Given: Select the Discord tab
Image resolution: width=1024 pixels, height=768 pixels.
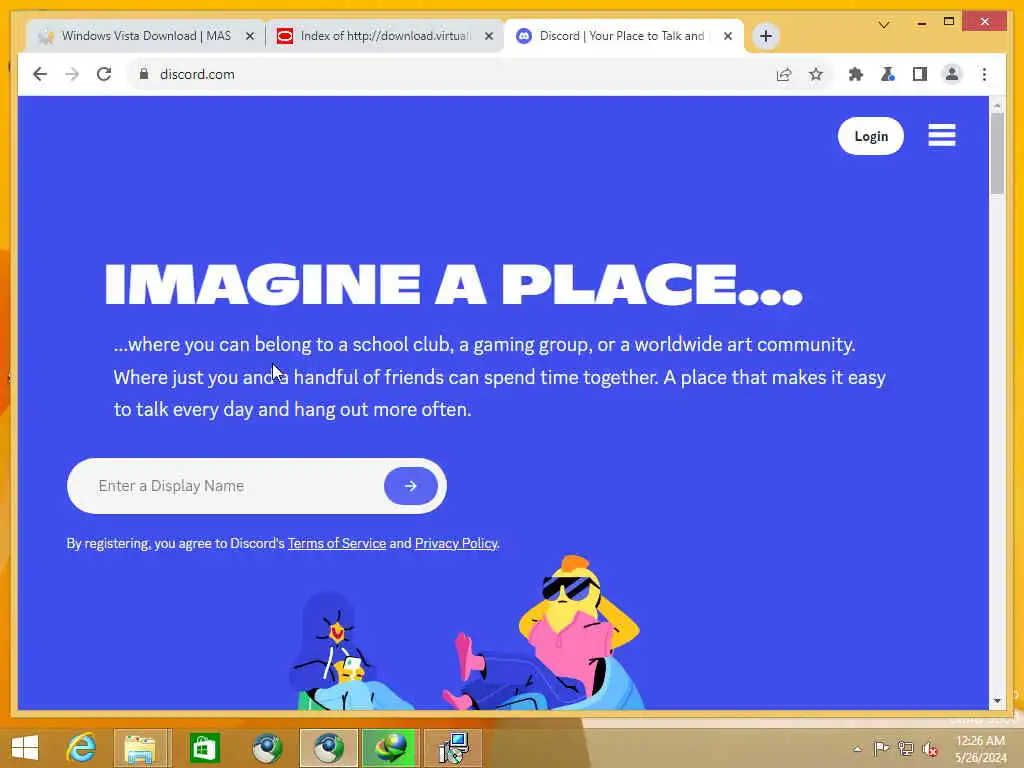Looking at the screenshot, I should click(x=624, y=36).
